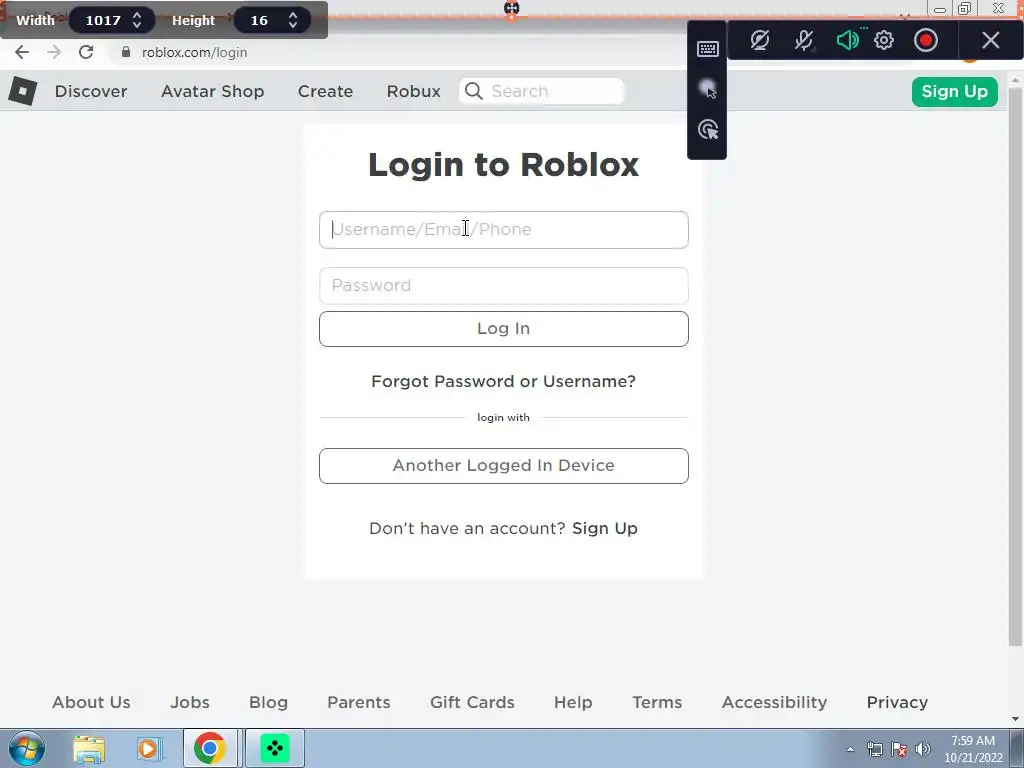Open recorder settings gear

pos(884,40)
